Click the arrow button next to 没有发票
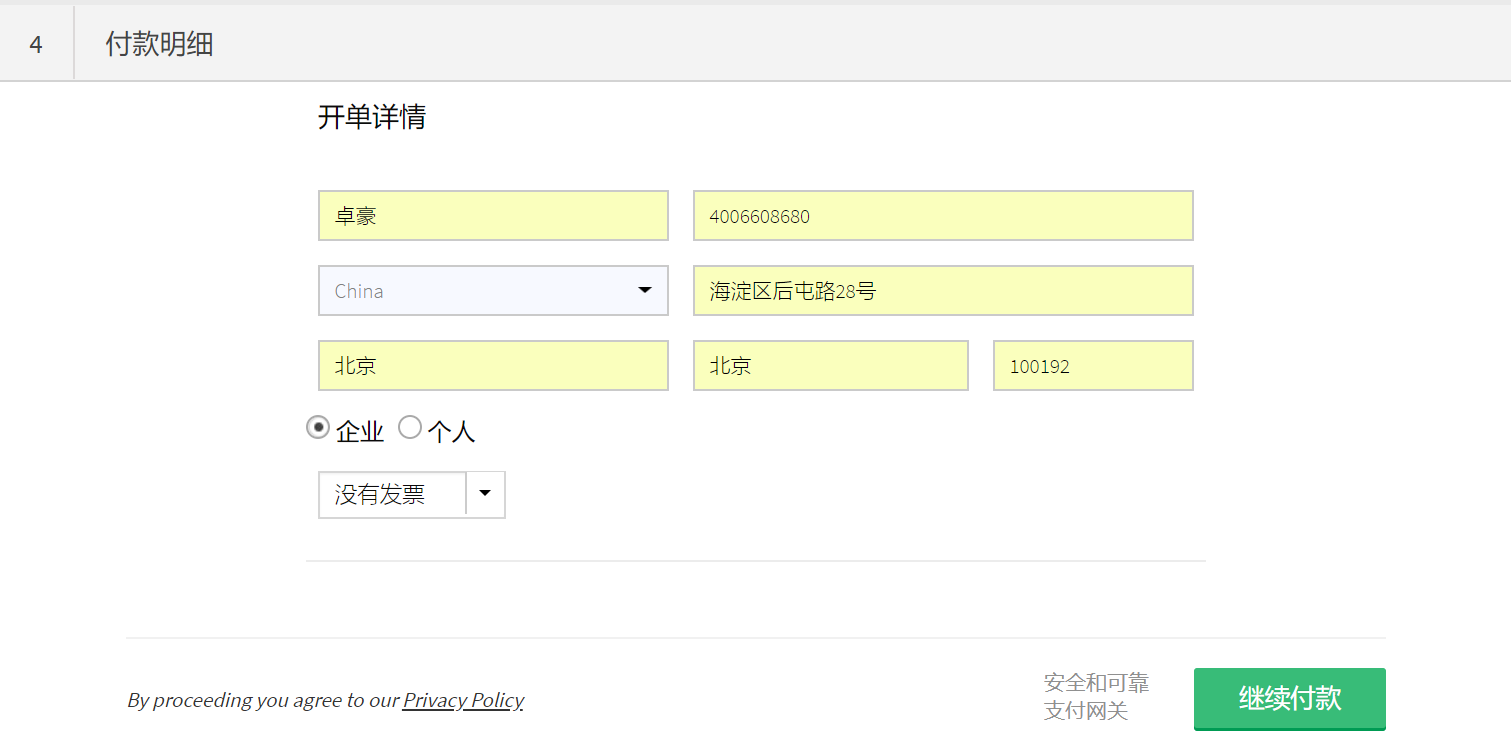1511x749 pixels. tap(485, 494)
